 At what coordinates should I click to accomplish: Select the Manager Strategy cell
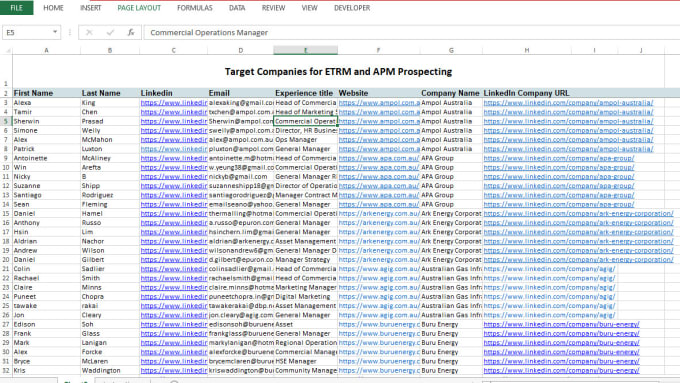click(x=306, y=259)
